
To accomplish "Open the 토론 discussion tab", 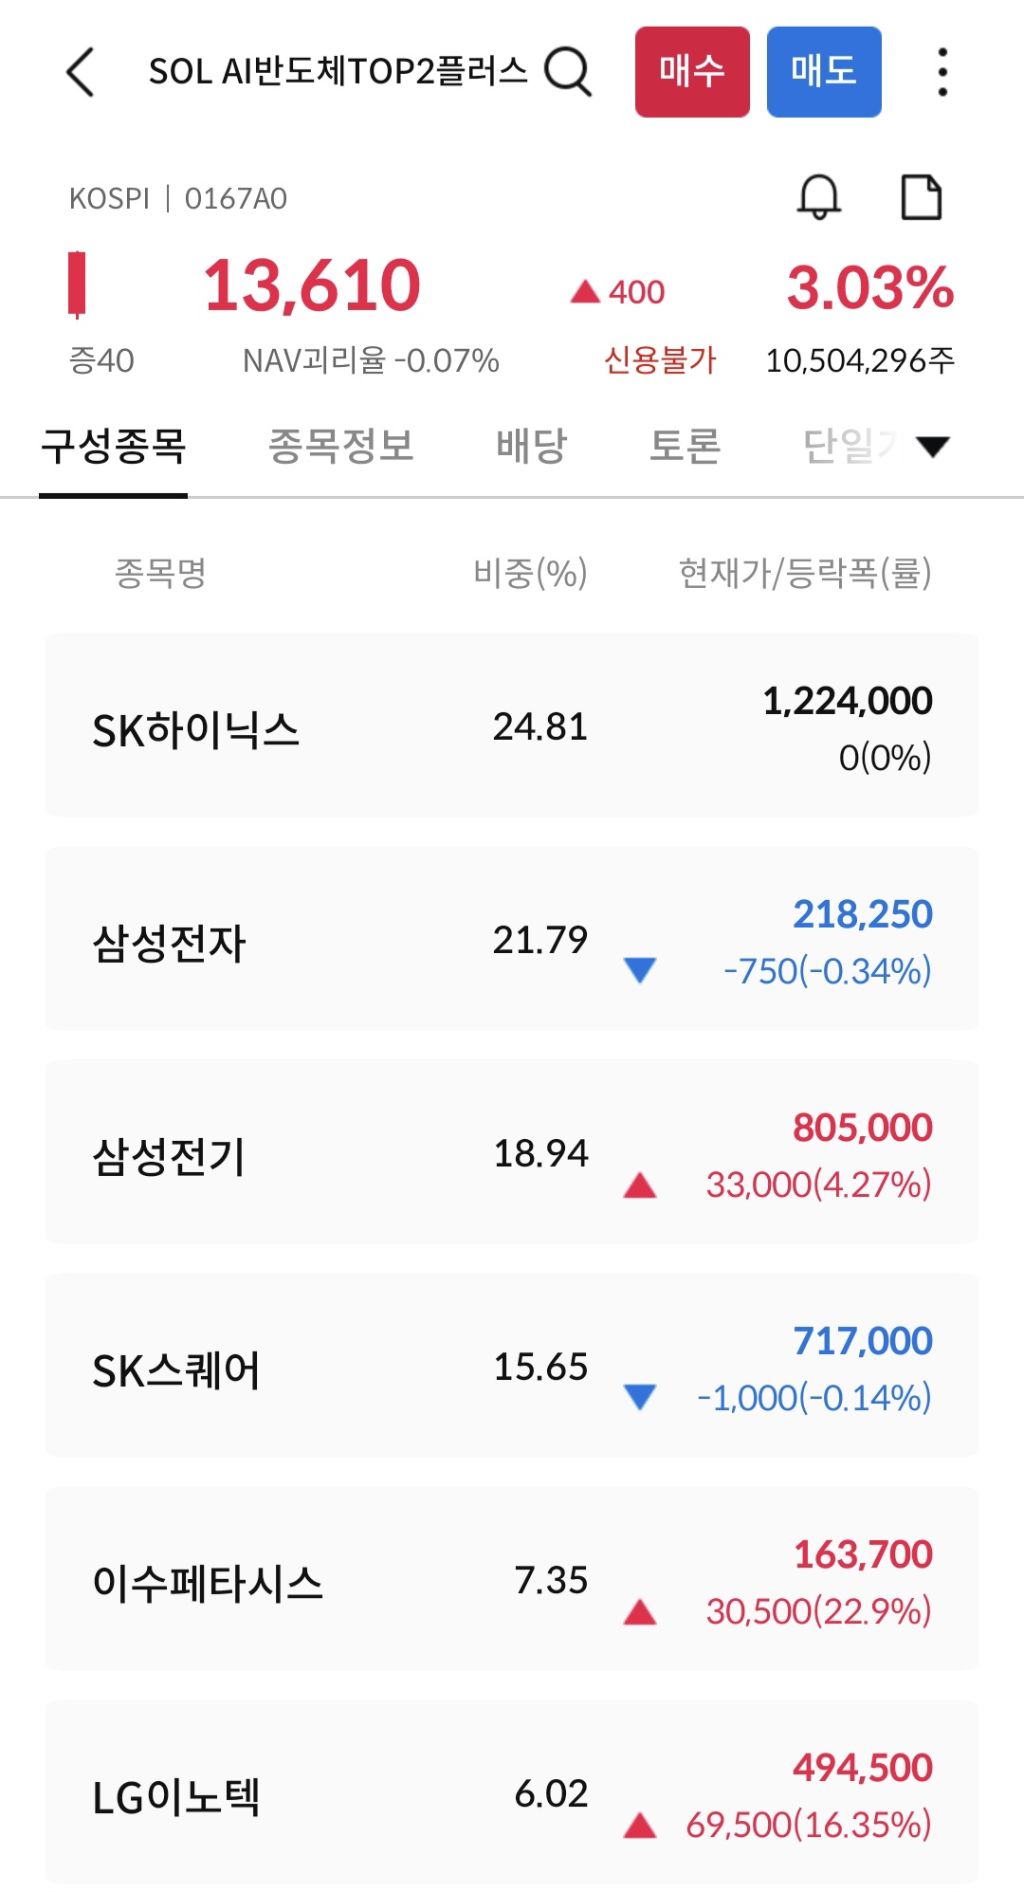I will 685,446.
